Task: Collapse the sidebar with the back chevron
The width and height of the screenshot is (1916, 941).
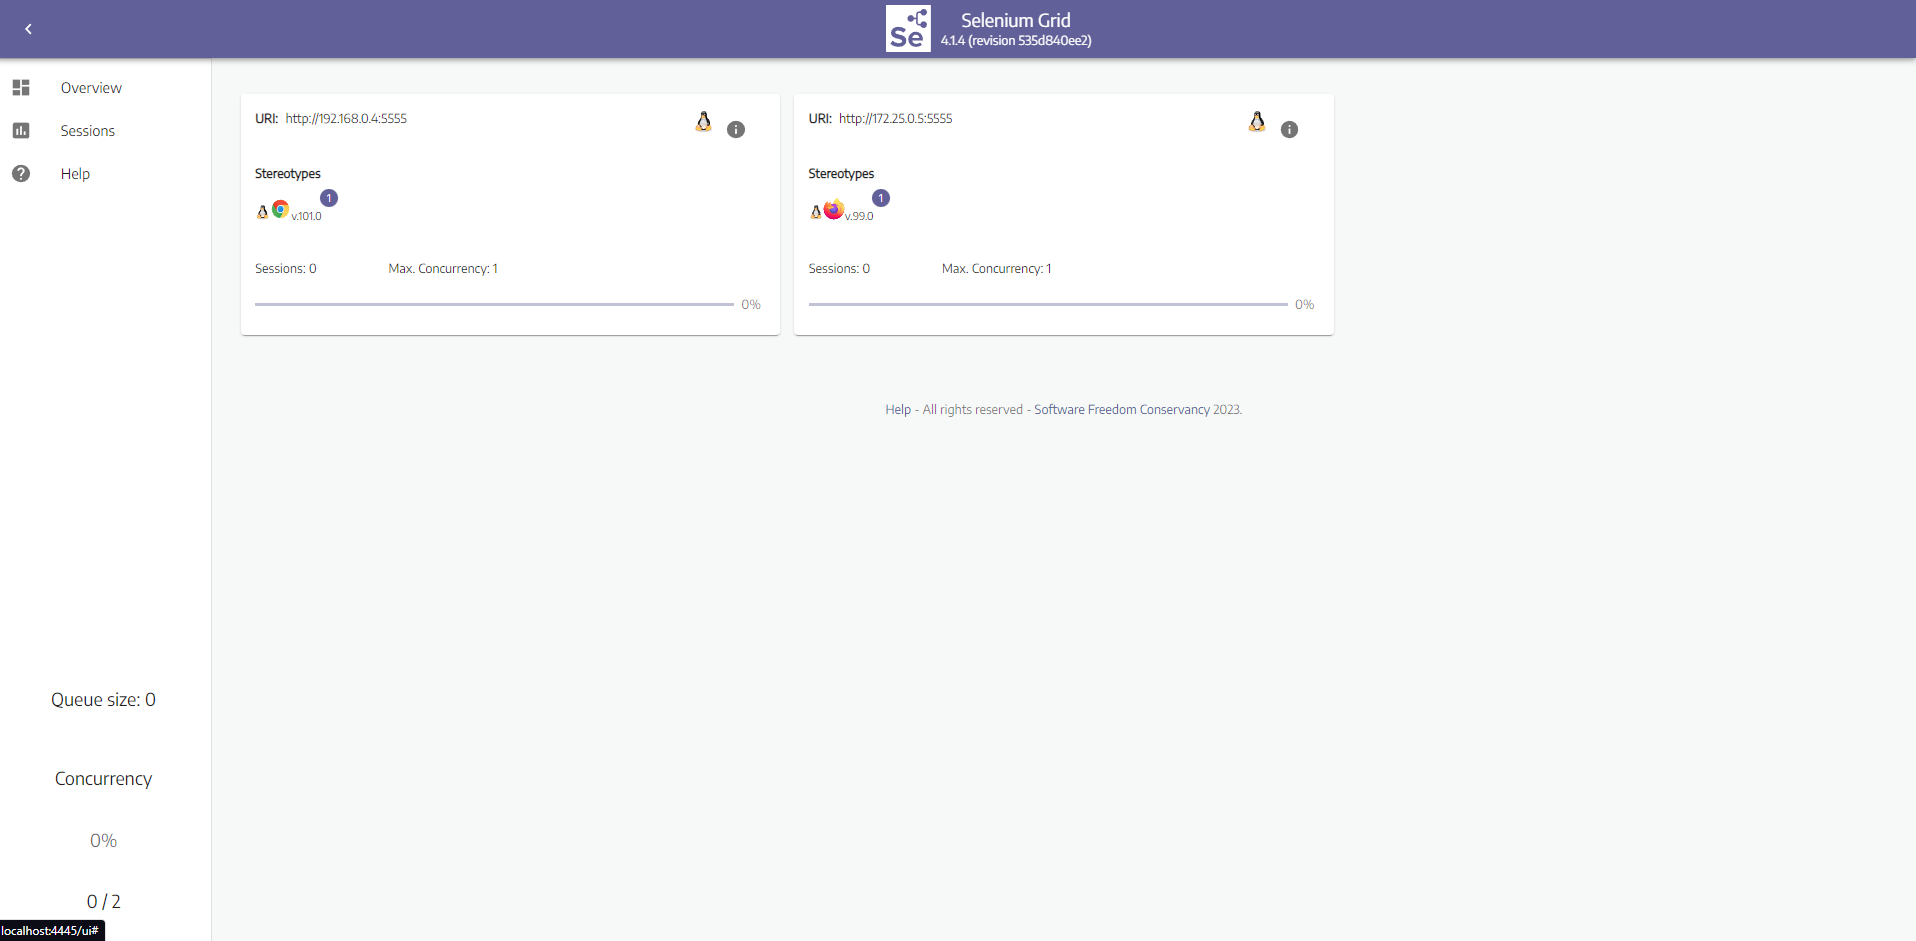Action: click(28, 29)
